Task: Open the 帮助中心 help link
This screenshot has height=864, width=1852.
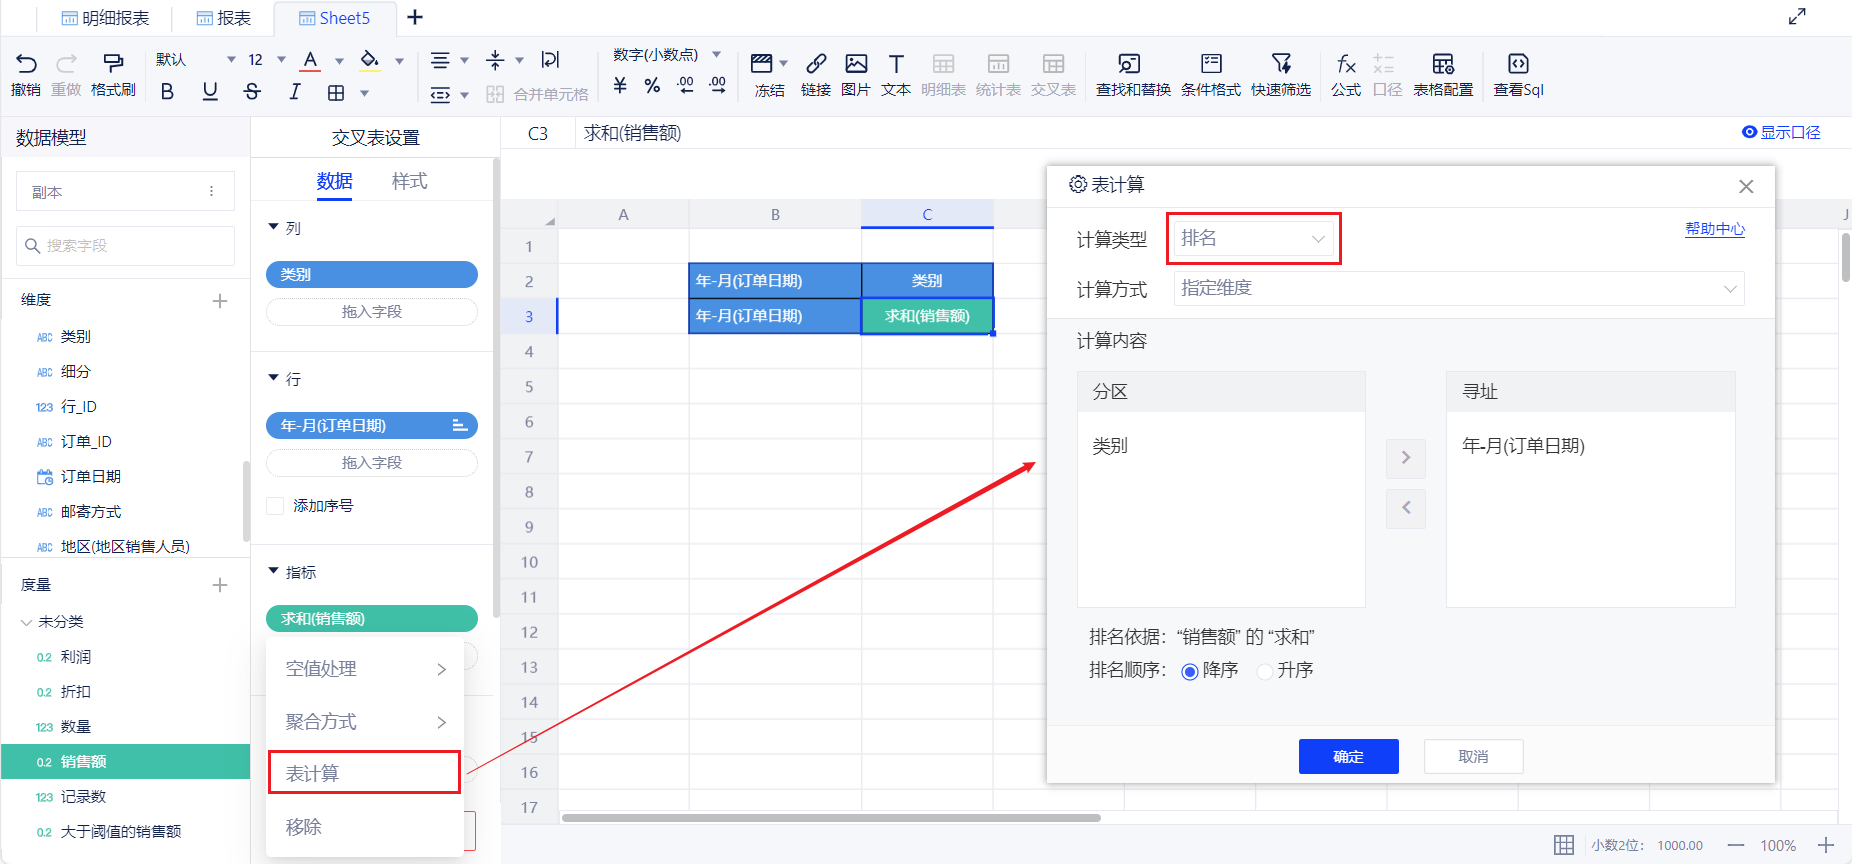Action: click(1714, 229)
